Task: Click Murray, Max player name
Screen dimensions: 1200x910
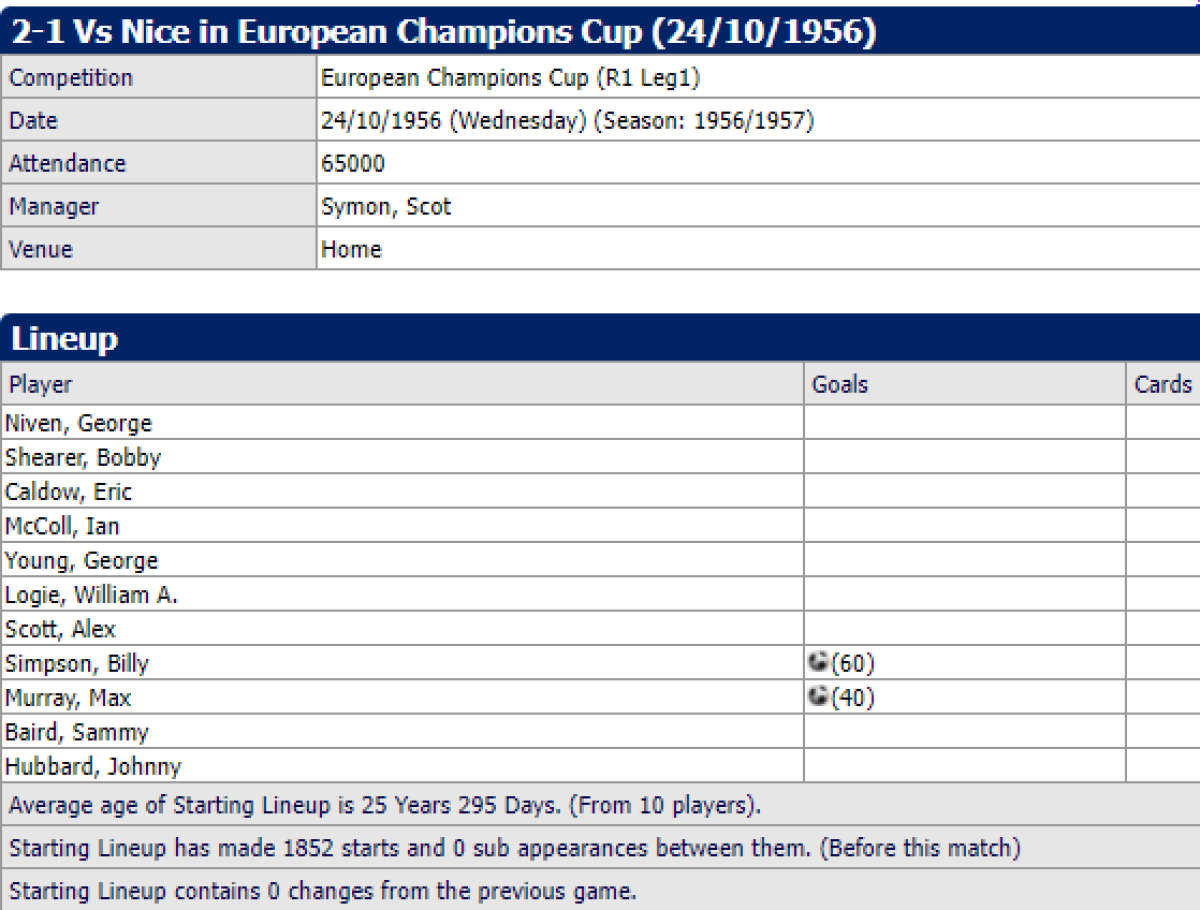Action: click(68, 698)
